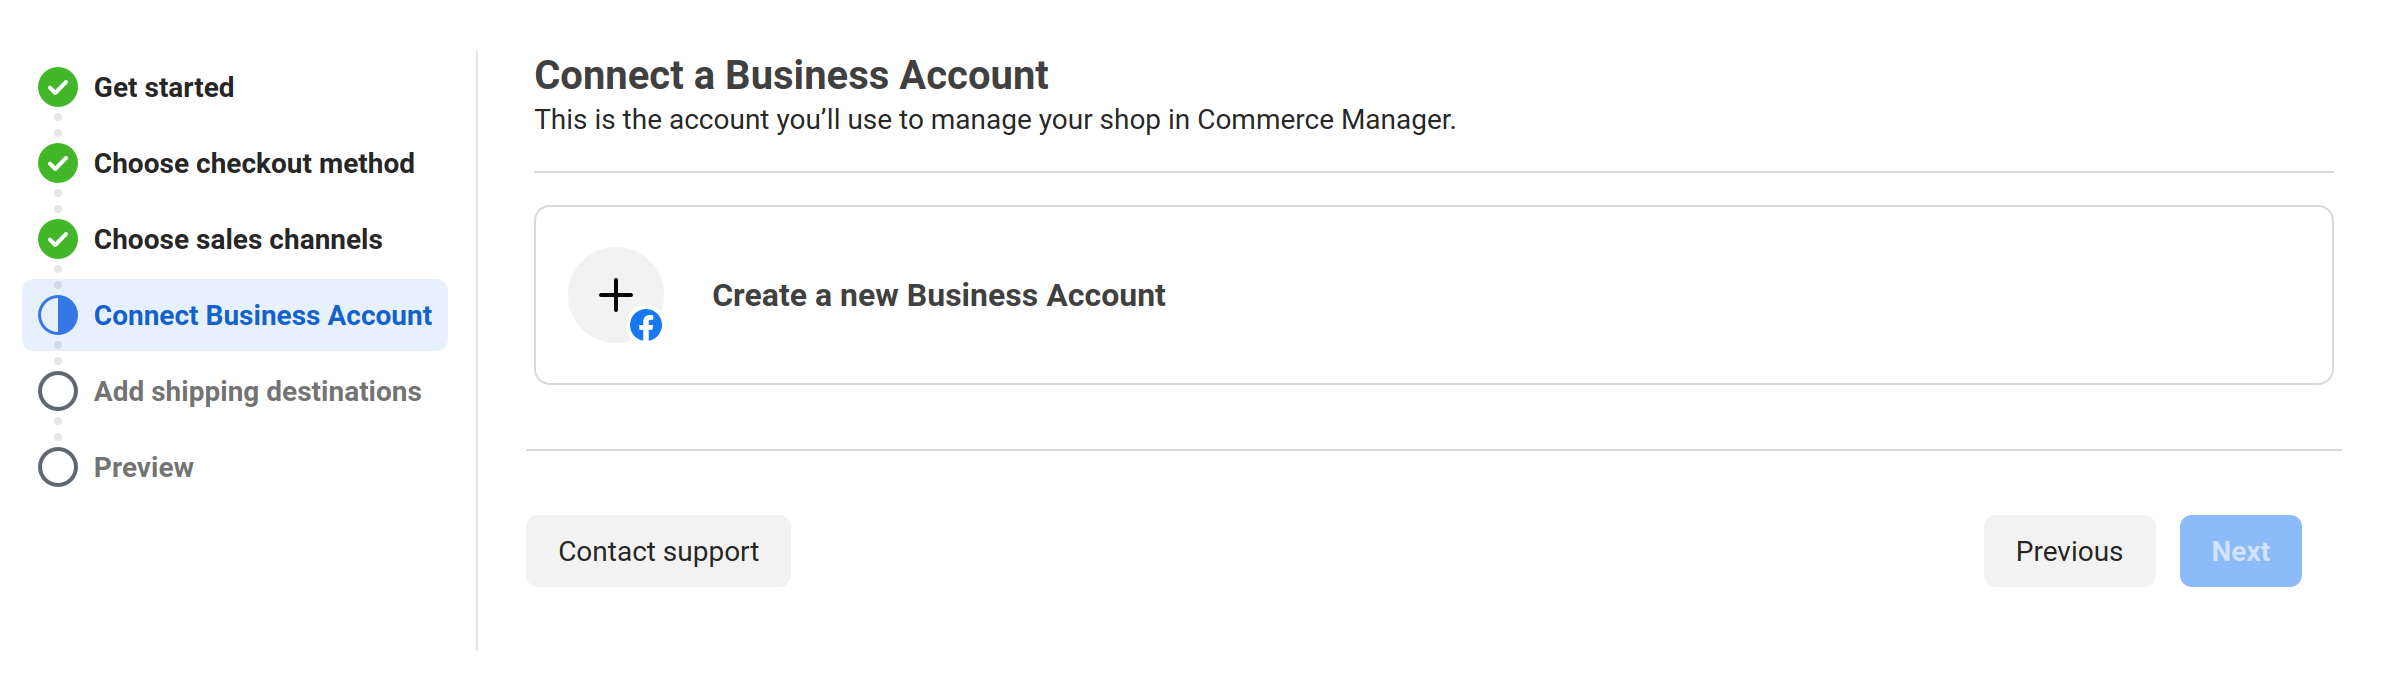Select the Connect Business Account step
Viewport: 2384px width, 692px height.
click(x=235, y=315)
